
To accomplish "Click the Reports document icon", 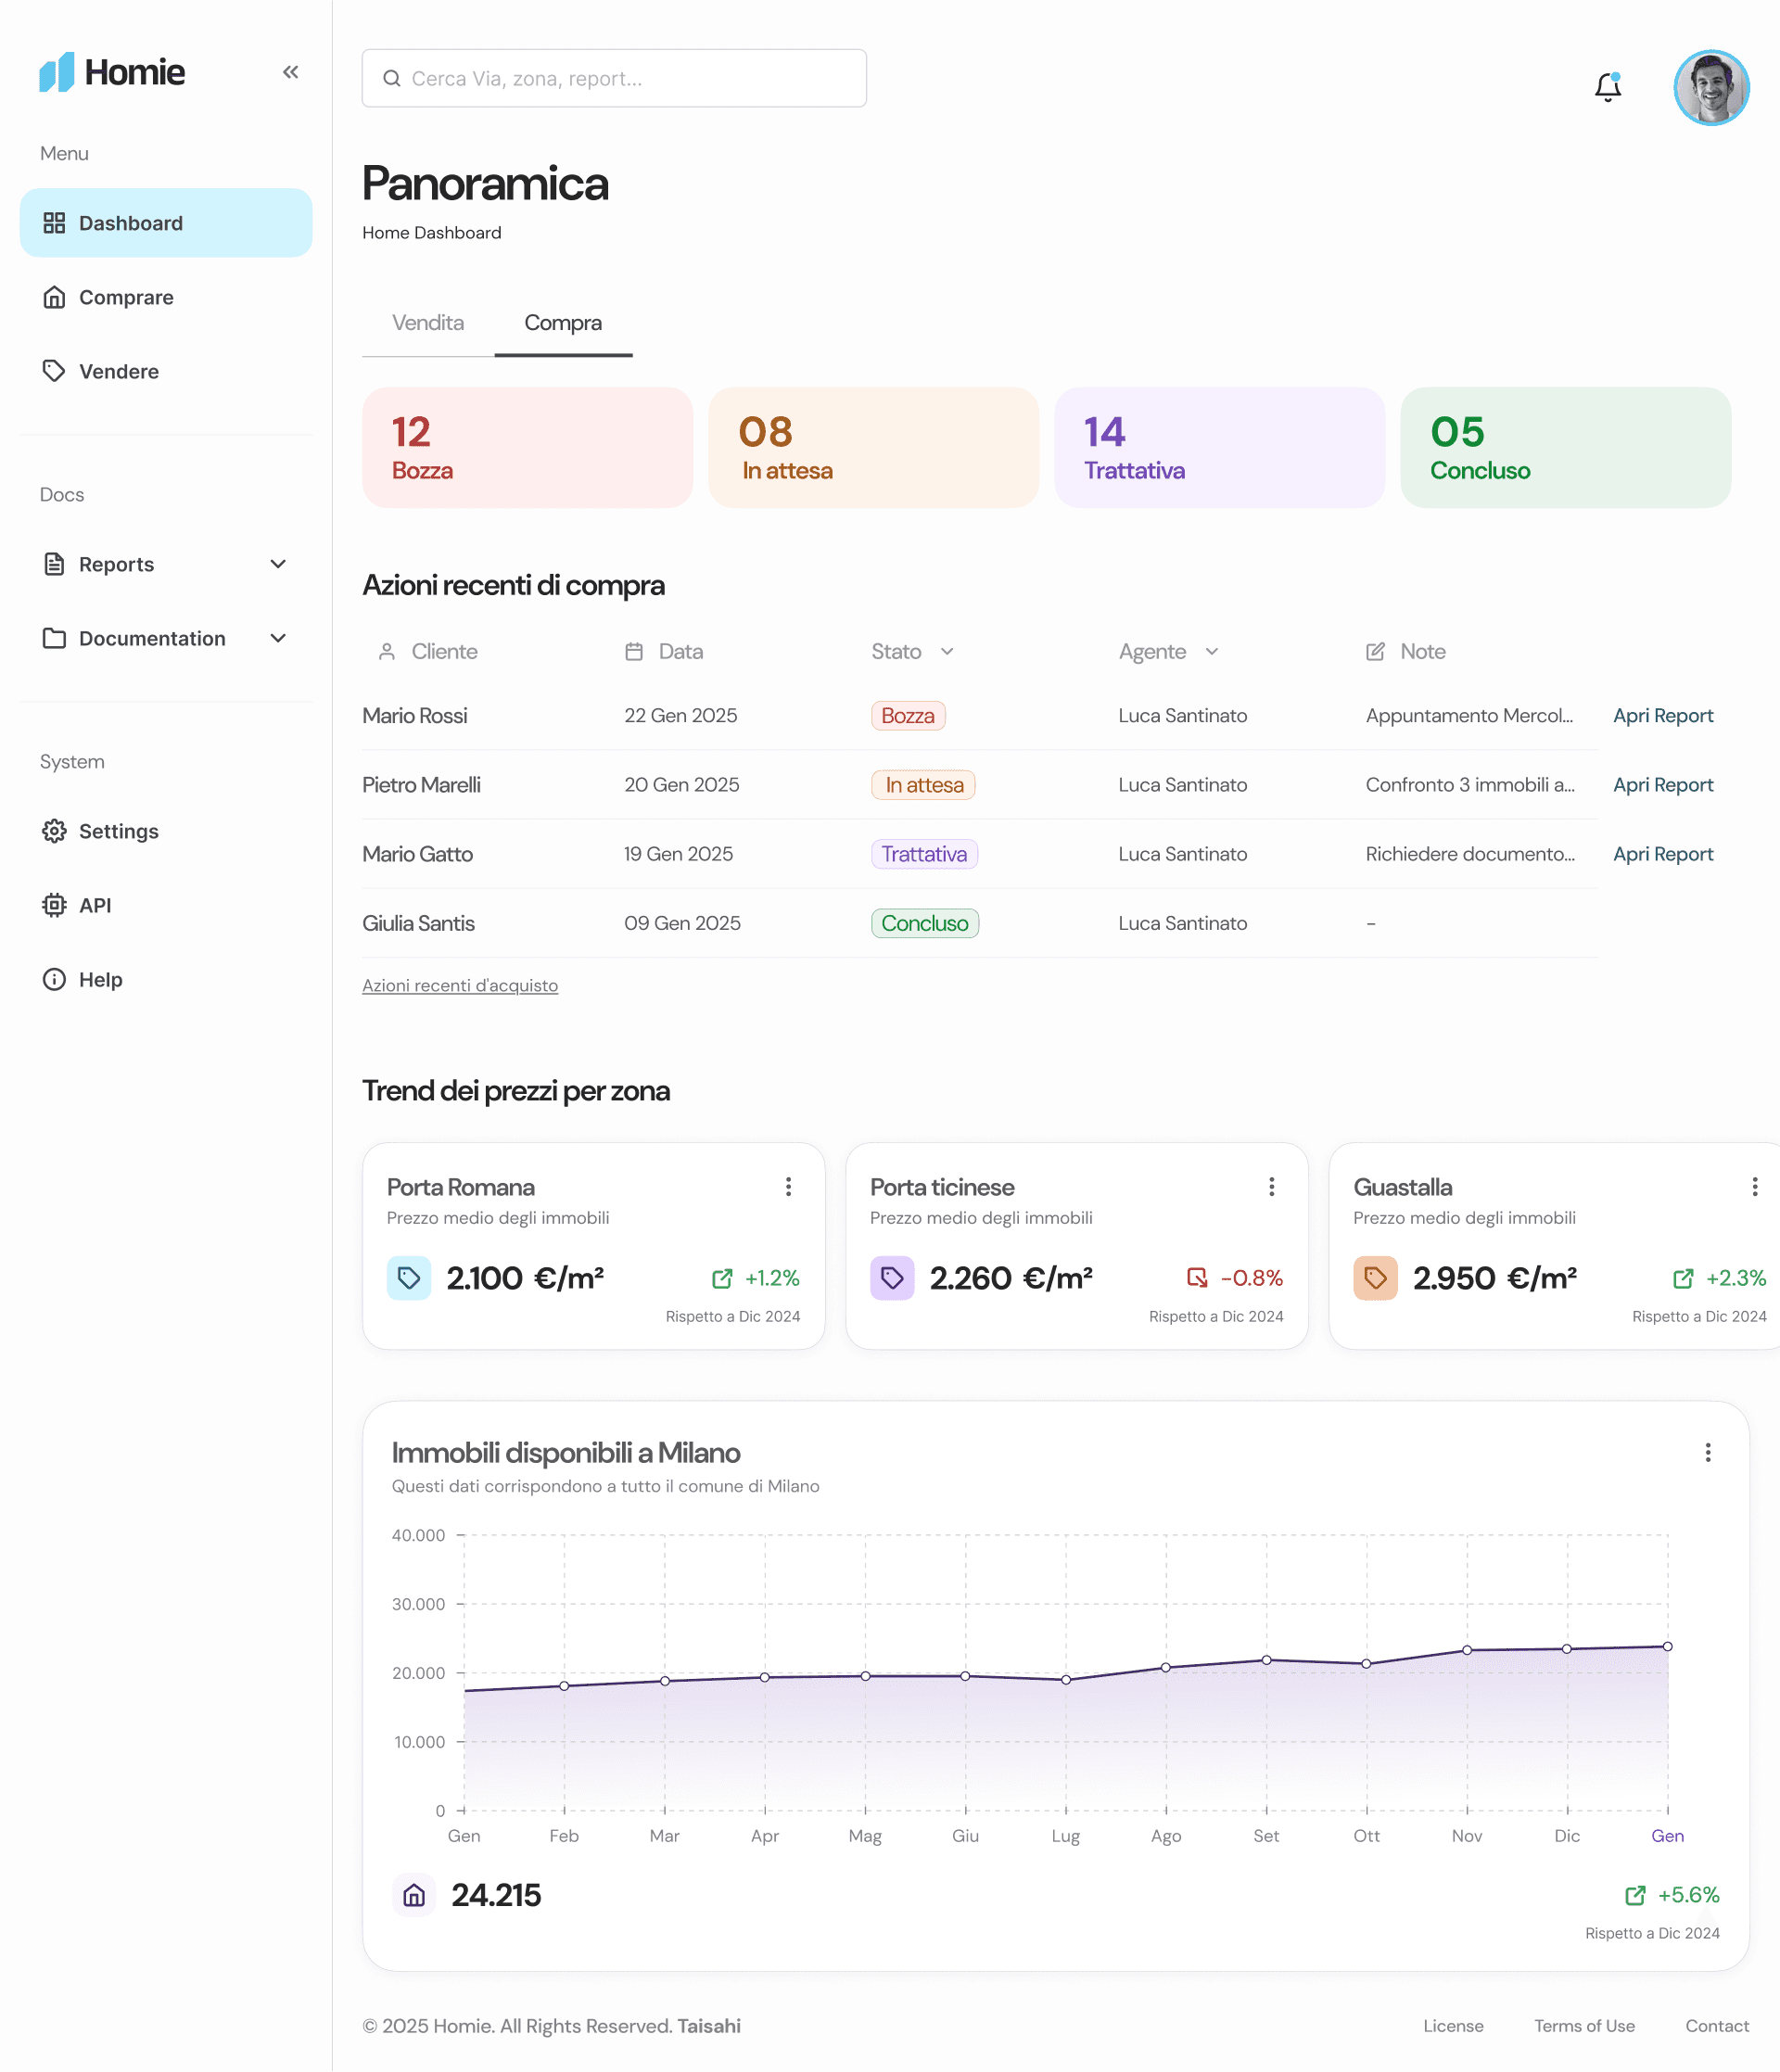I will pos(54,564).
